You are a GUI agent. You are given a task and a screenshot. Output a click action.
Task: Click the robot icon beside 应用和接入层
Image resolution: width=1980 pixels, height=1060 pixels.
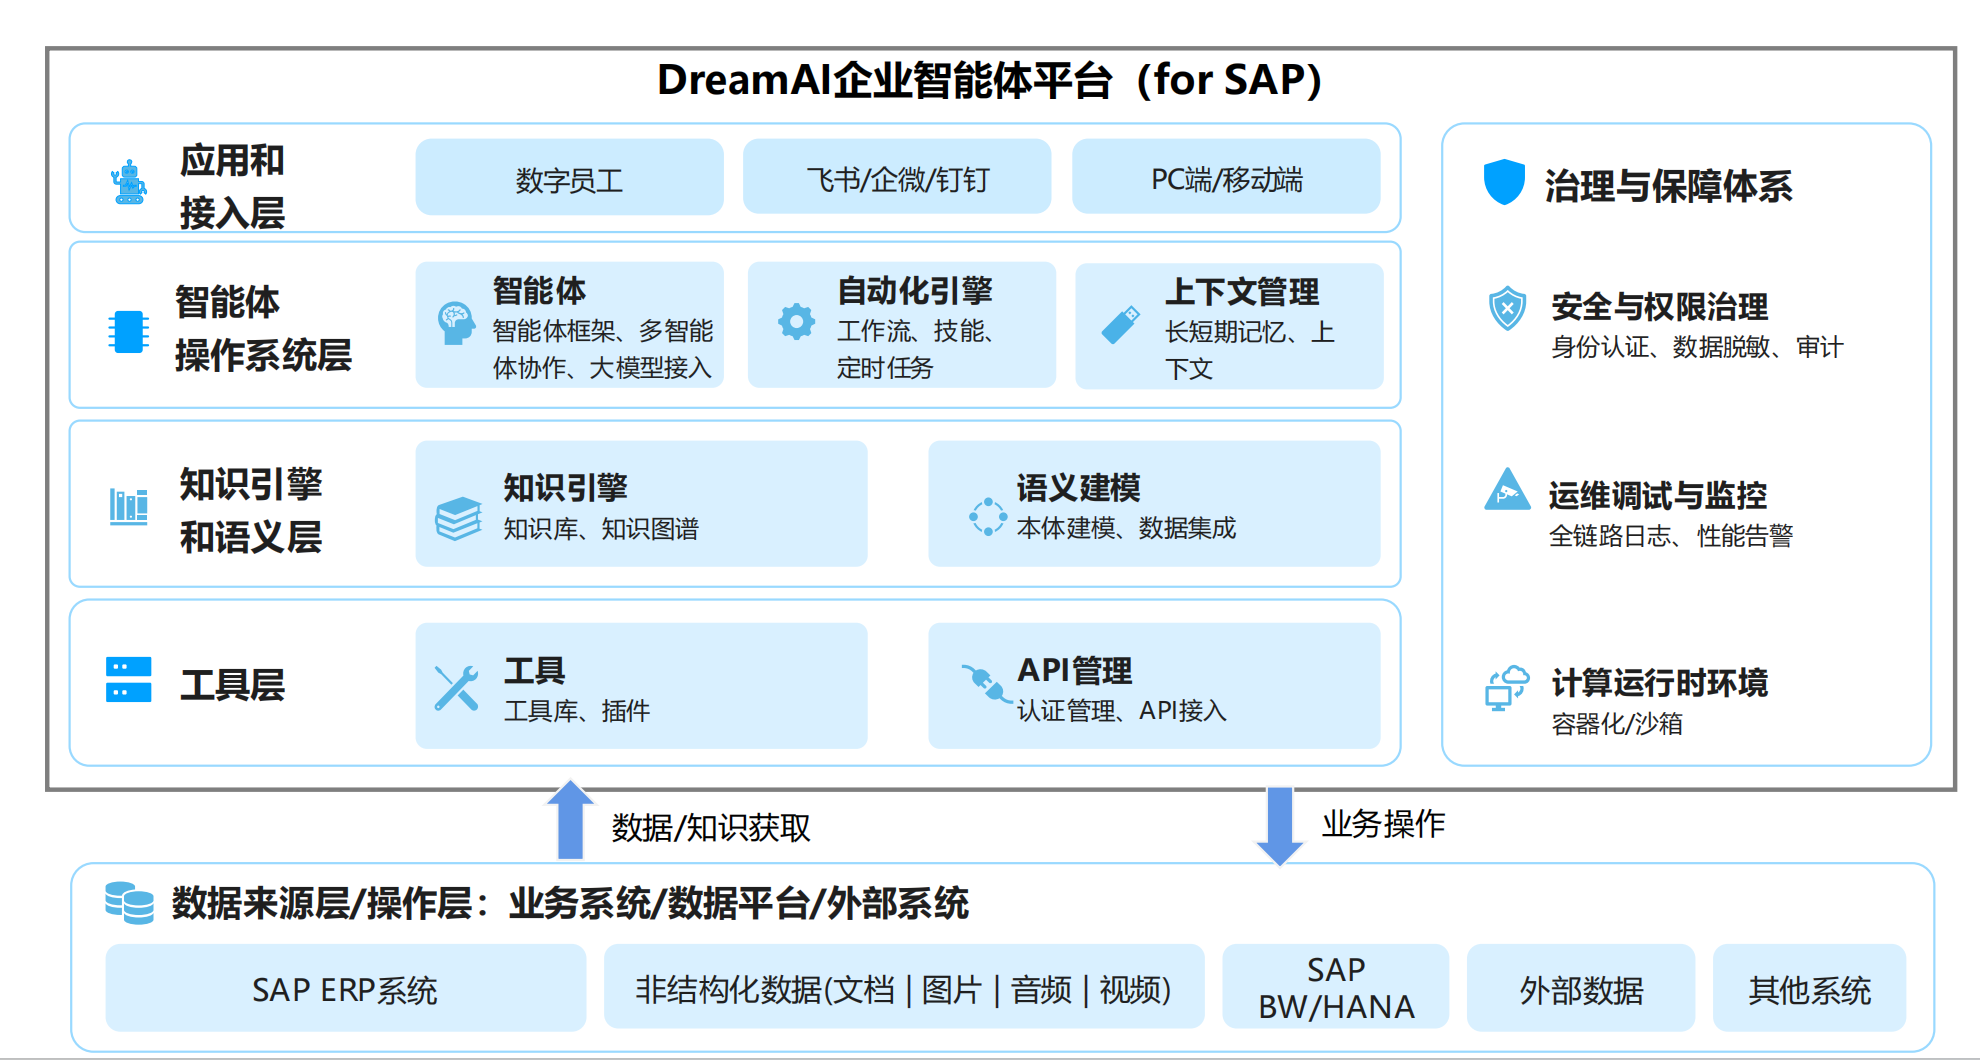(x=129, y=182)
